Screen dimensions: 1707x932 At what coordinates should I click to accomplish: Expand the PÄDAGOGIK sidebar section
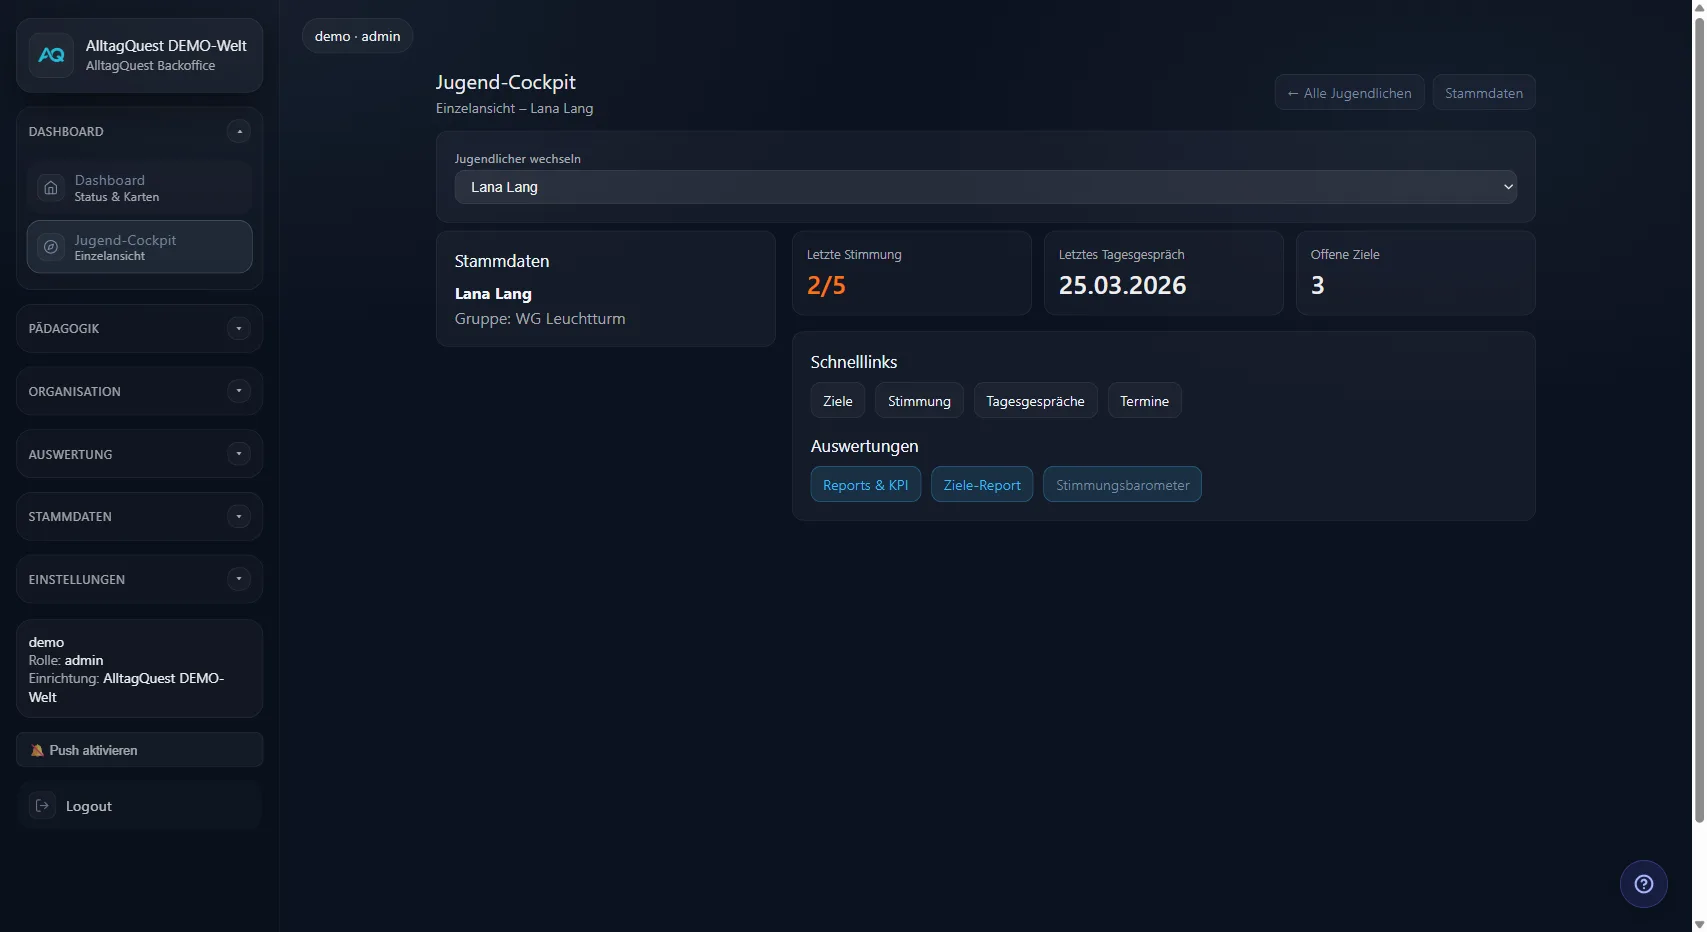238,329
